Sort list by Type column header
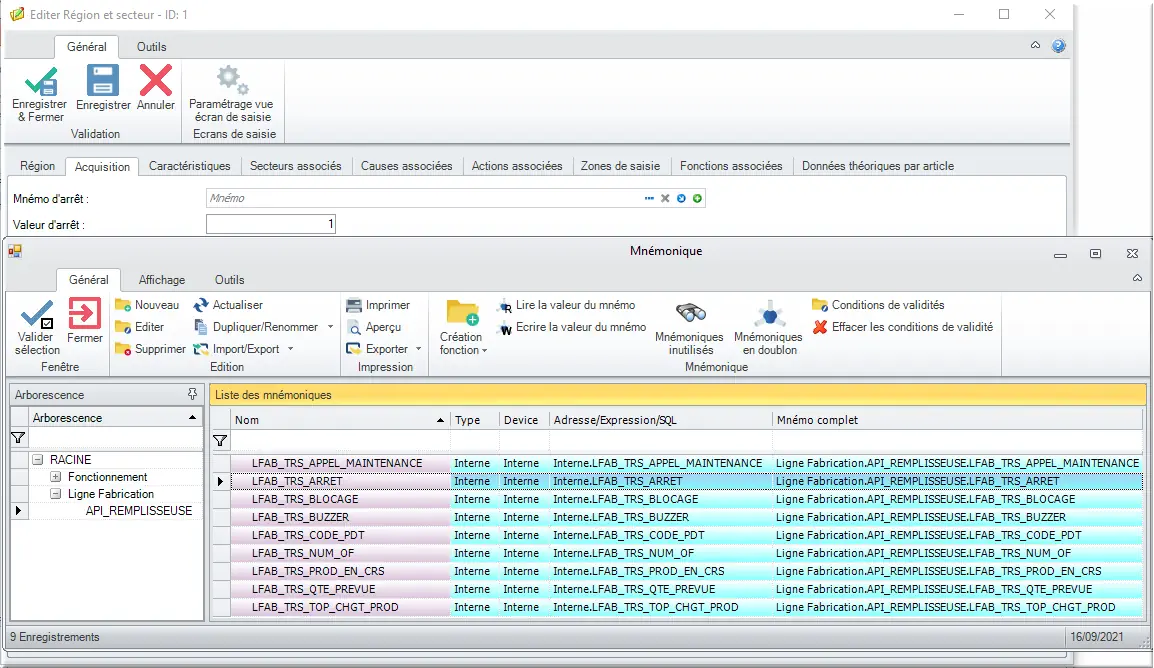This screenshot has height=668, width=1154. (475, 420)
